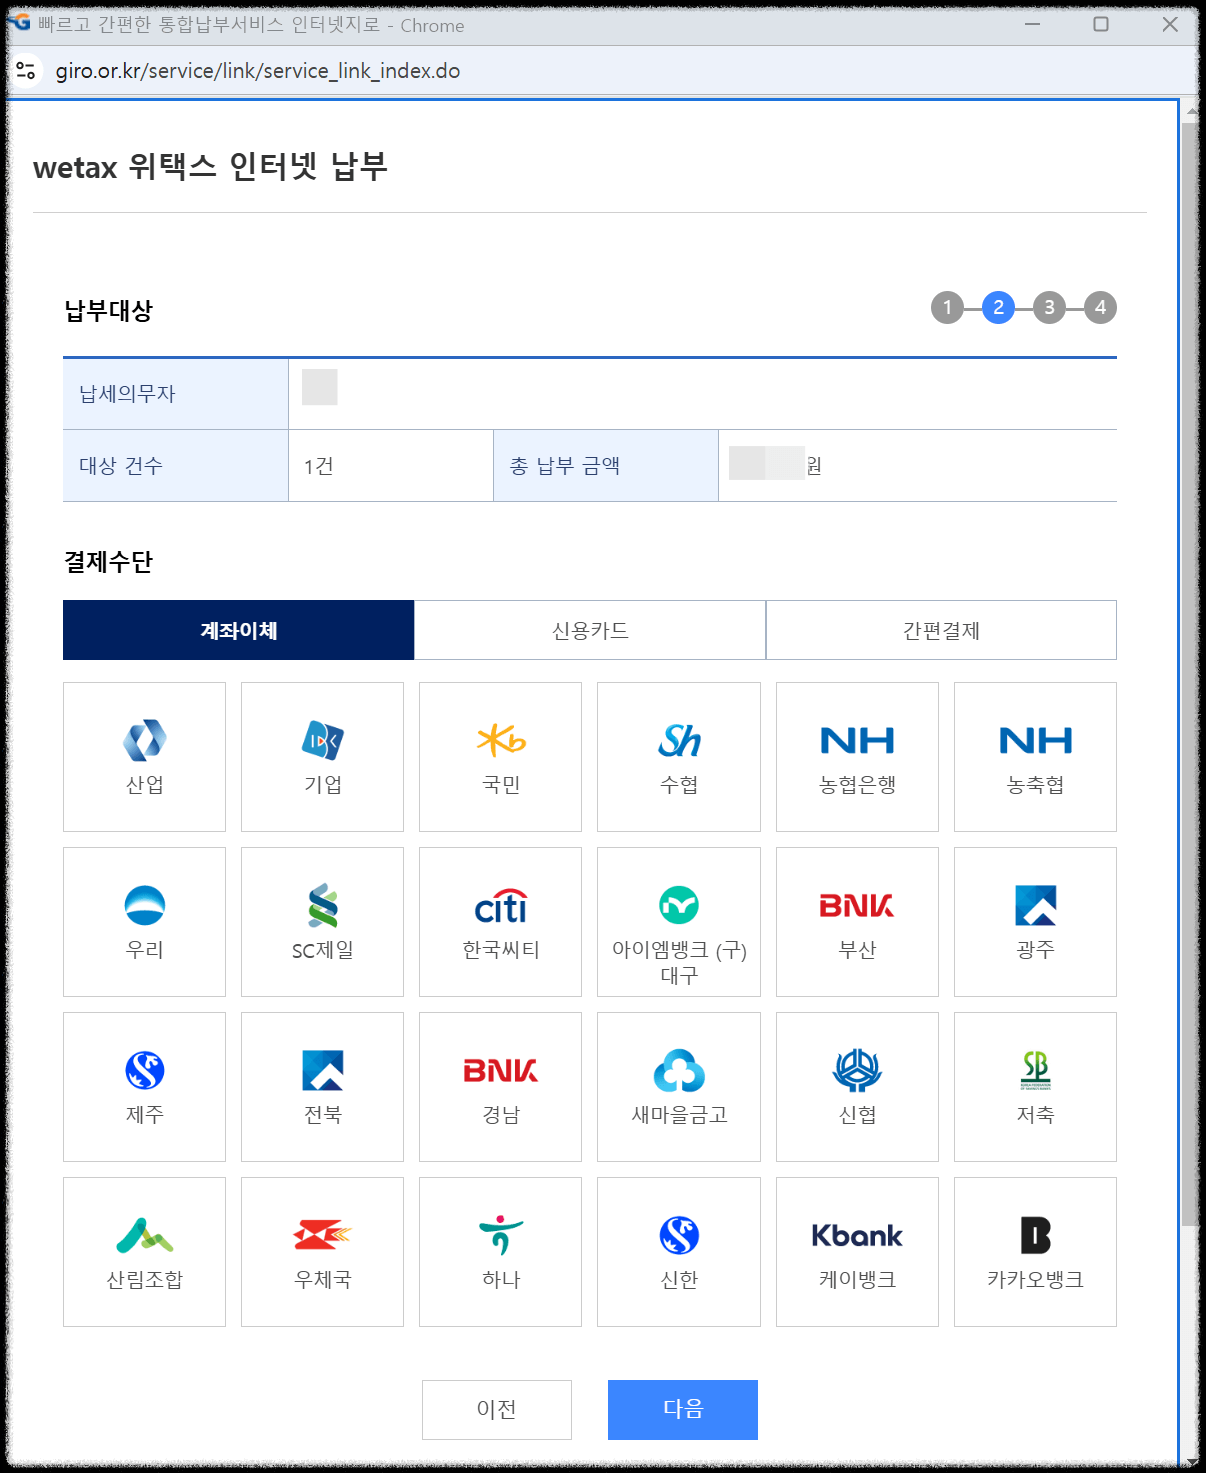The height and width of the screenshot is (1473, 1206).
Task: Choose the 우체국 post office bank
Action: point(322,1251)
